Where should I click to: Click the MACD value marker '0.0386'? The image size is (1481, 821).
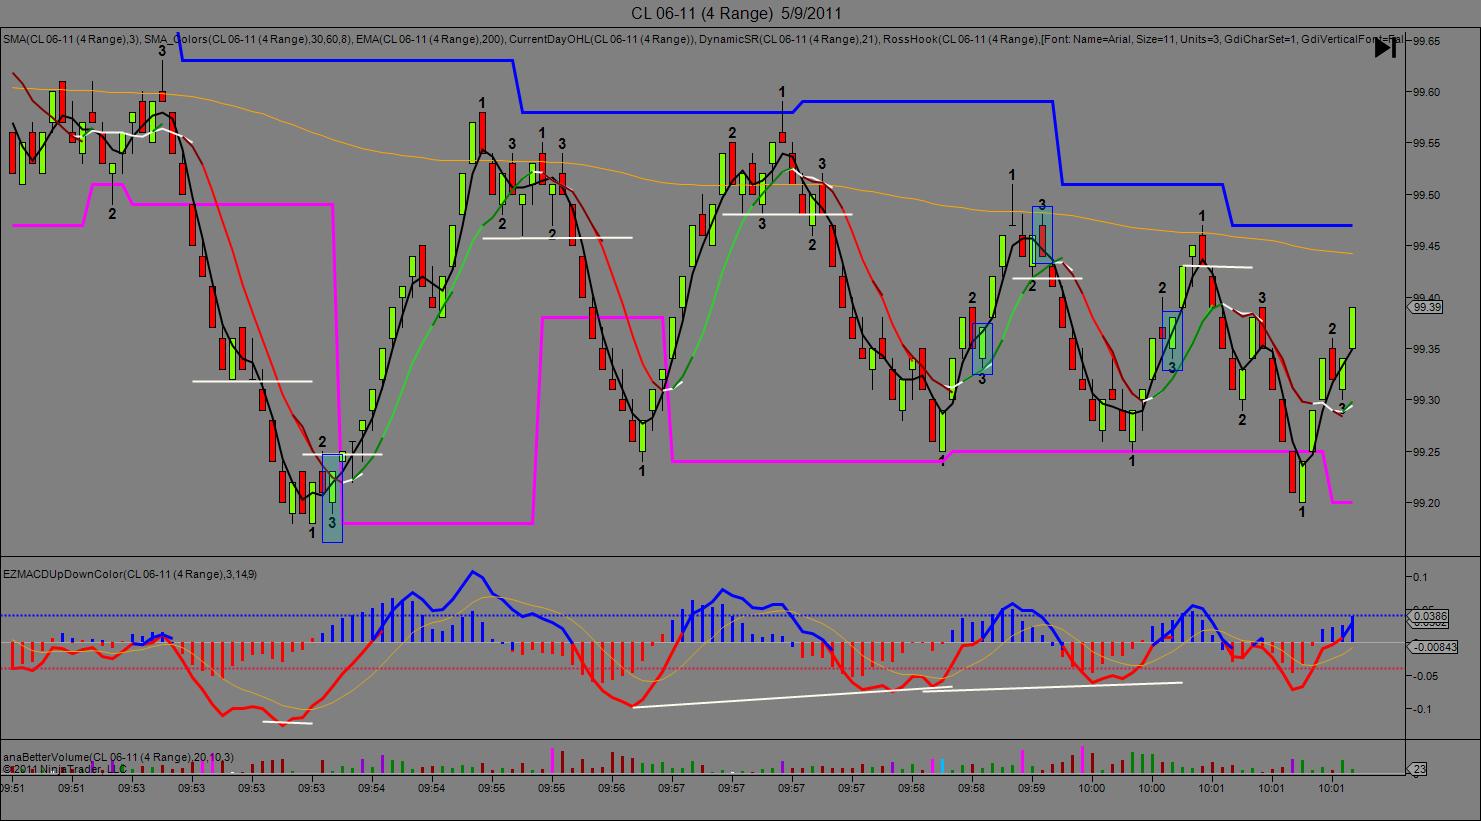click(1431, 616)
